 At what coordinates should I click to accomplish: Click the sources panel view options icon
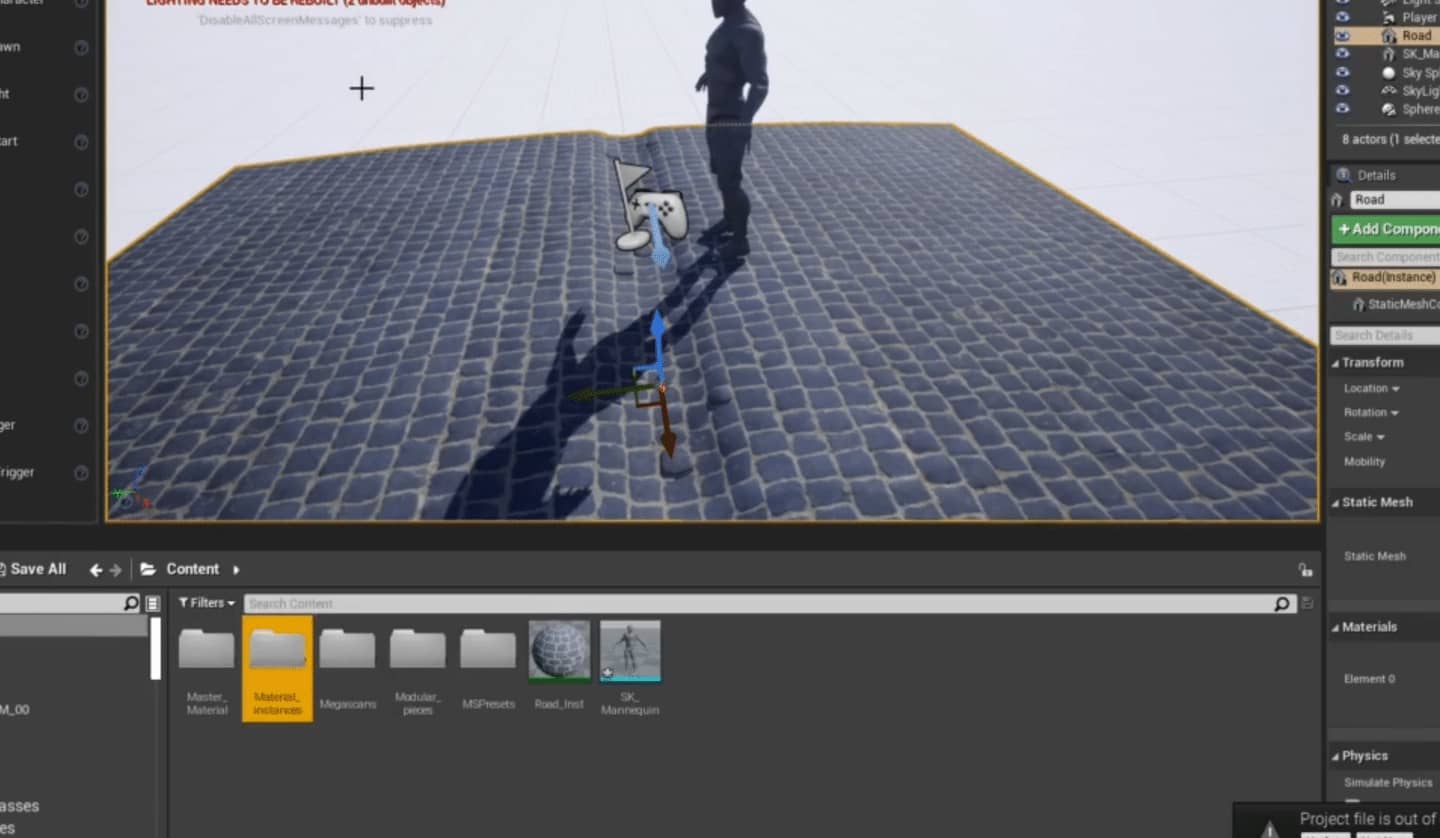(x=153, y=603)
